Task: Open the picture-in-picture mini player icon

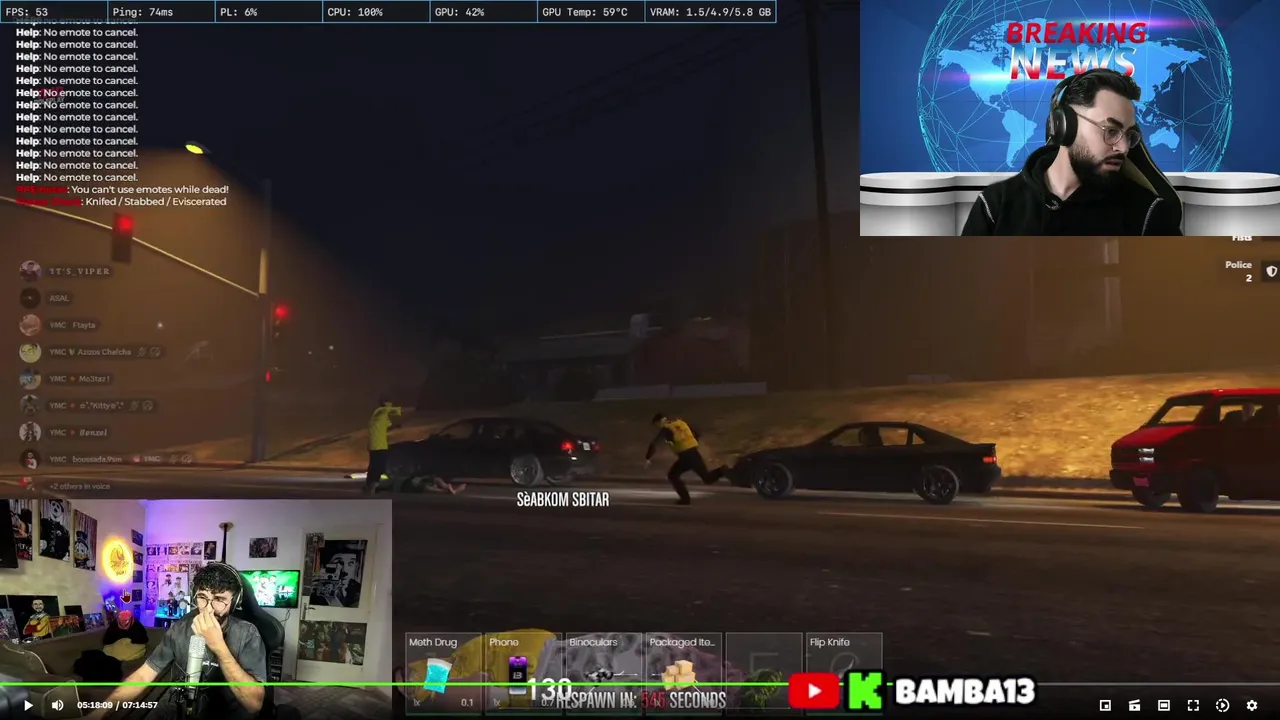Action: point(1105,705)
